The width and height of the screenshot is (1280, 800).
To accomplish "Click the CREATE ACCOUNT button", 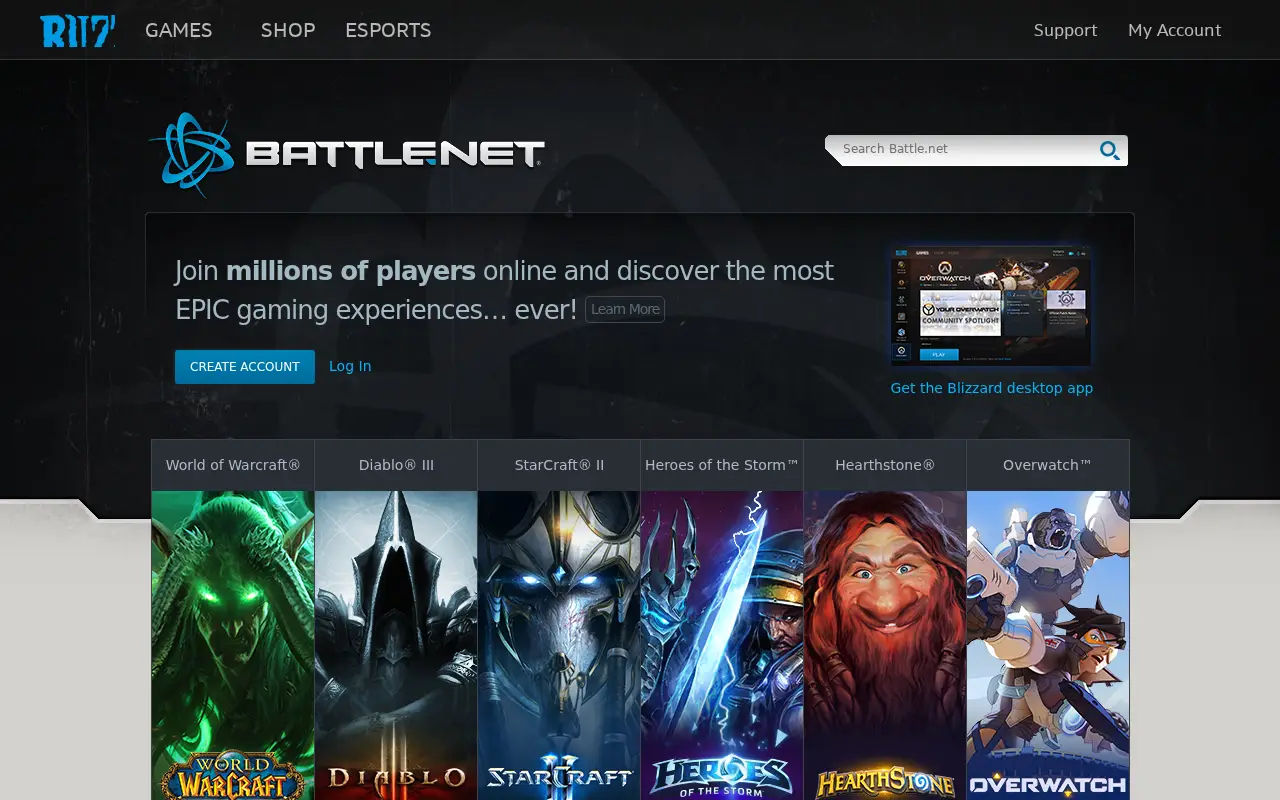I will coord(245,367).
